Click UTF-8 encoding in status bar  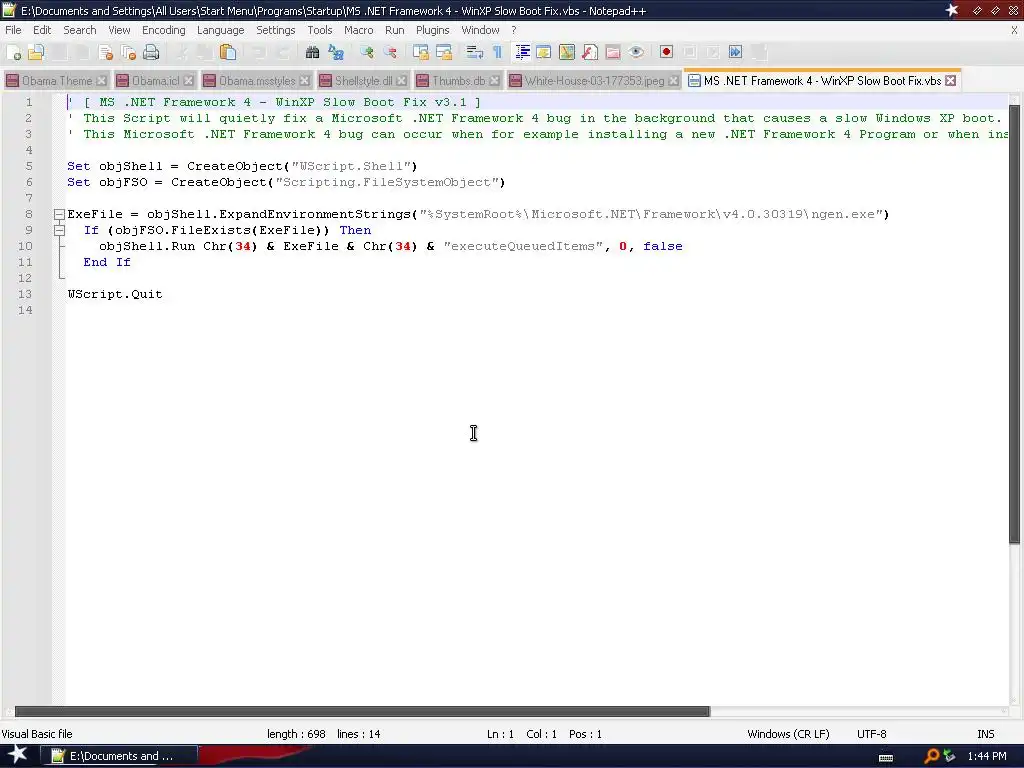pyautogui.click(x=871, y=734)
